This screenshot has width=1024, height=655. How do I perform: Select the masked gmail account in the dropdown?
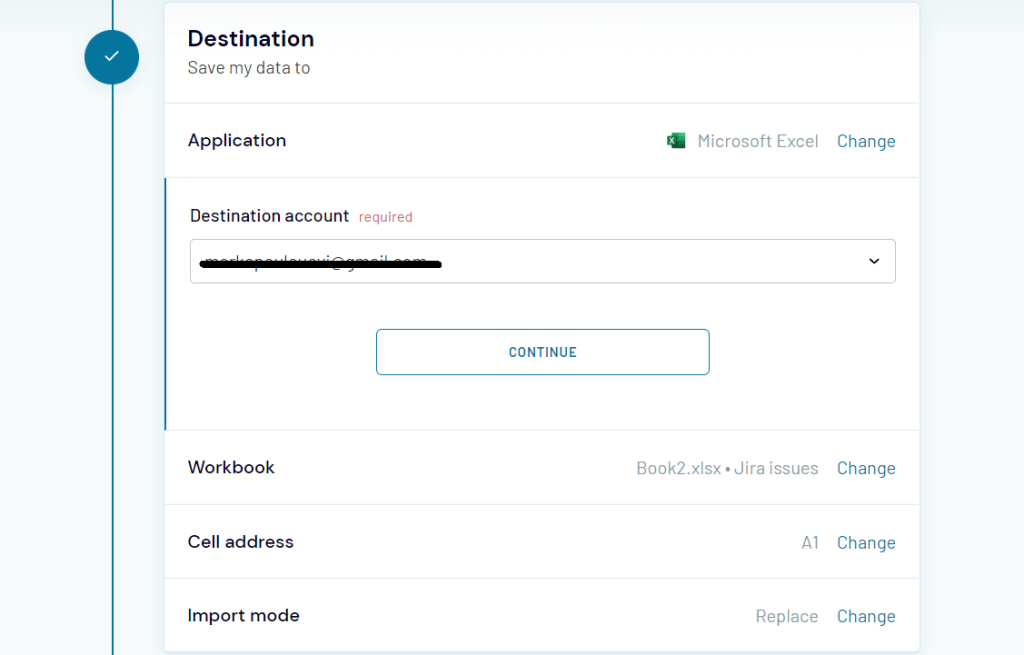[318, 260]
